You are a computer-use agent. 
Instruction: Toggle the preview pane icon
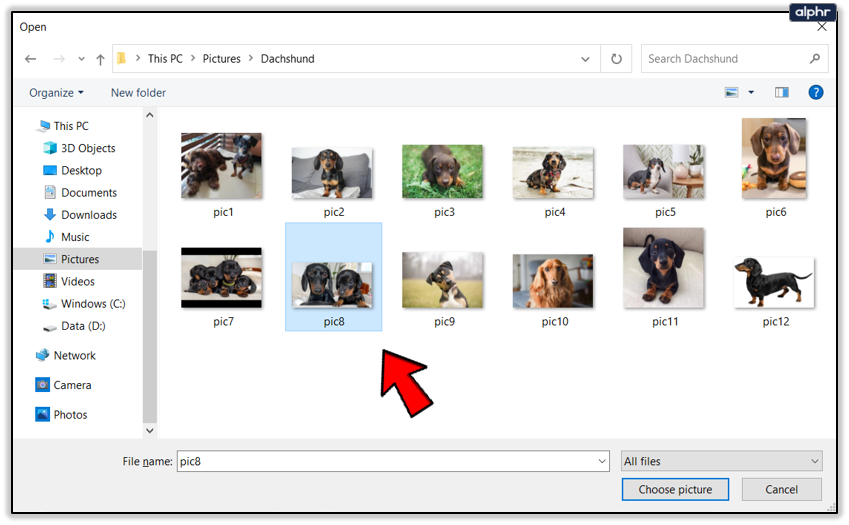point(781,93)
